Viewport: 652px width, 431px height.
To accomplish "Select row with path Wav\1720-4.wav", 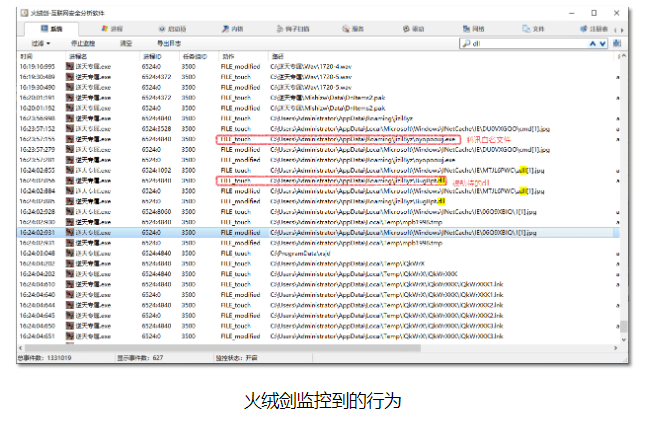I will tap(316, 66).
